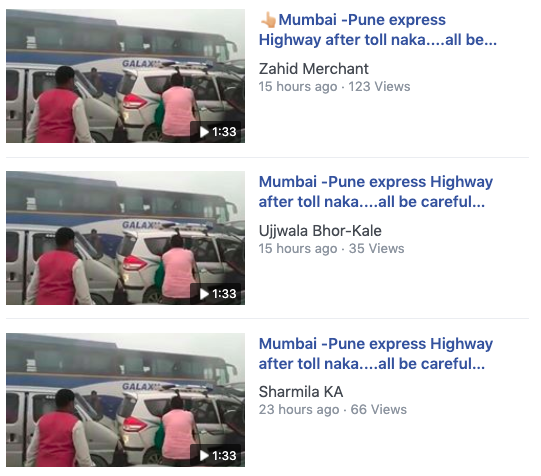Play the first video via its 1:33 play icon
The height and width of the screenshot is (476, 541).
click(205, 132)
